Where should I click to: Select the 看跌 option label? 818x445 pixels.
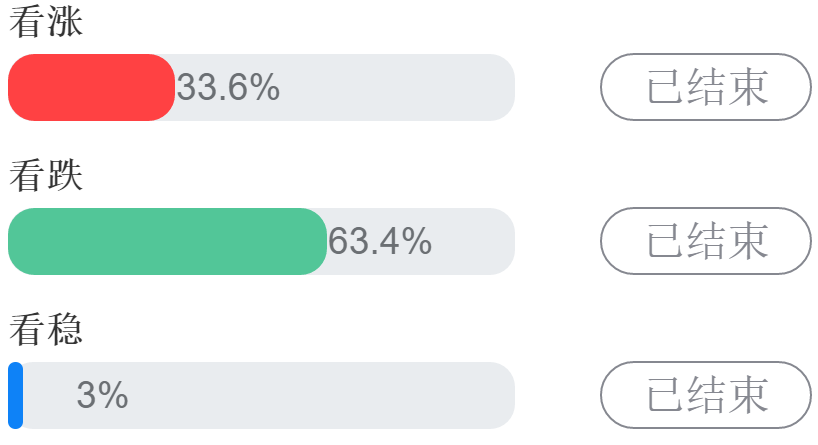point(46,177)
